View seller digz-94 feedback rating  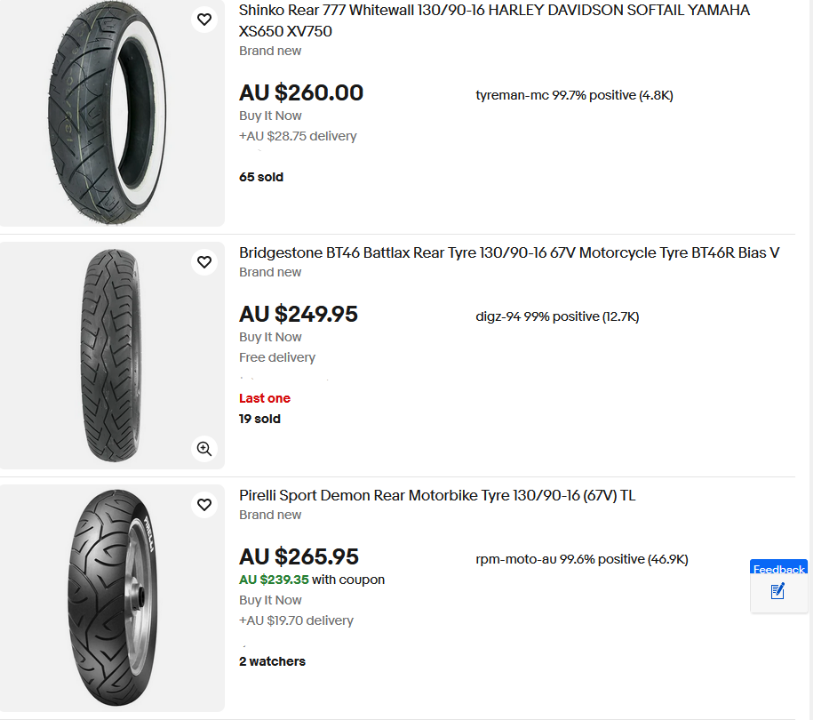click(x=557, y=317)
